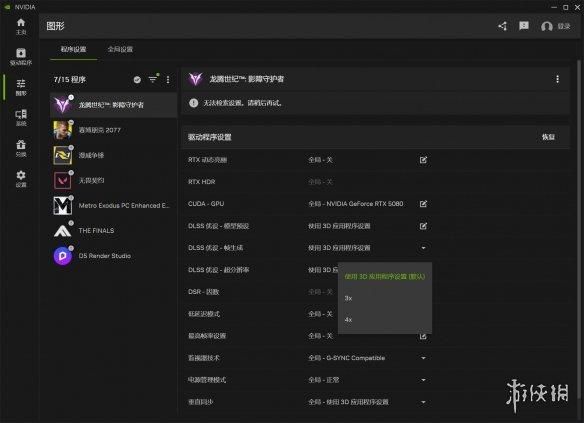Edit the RTX 动态亮丽 setting
584x423 pixels.
(423, 160)
